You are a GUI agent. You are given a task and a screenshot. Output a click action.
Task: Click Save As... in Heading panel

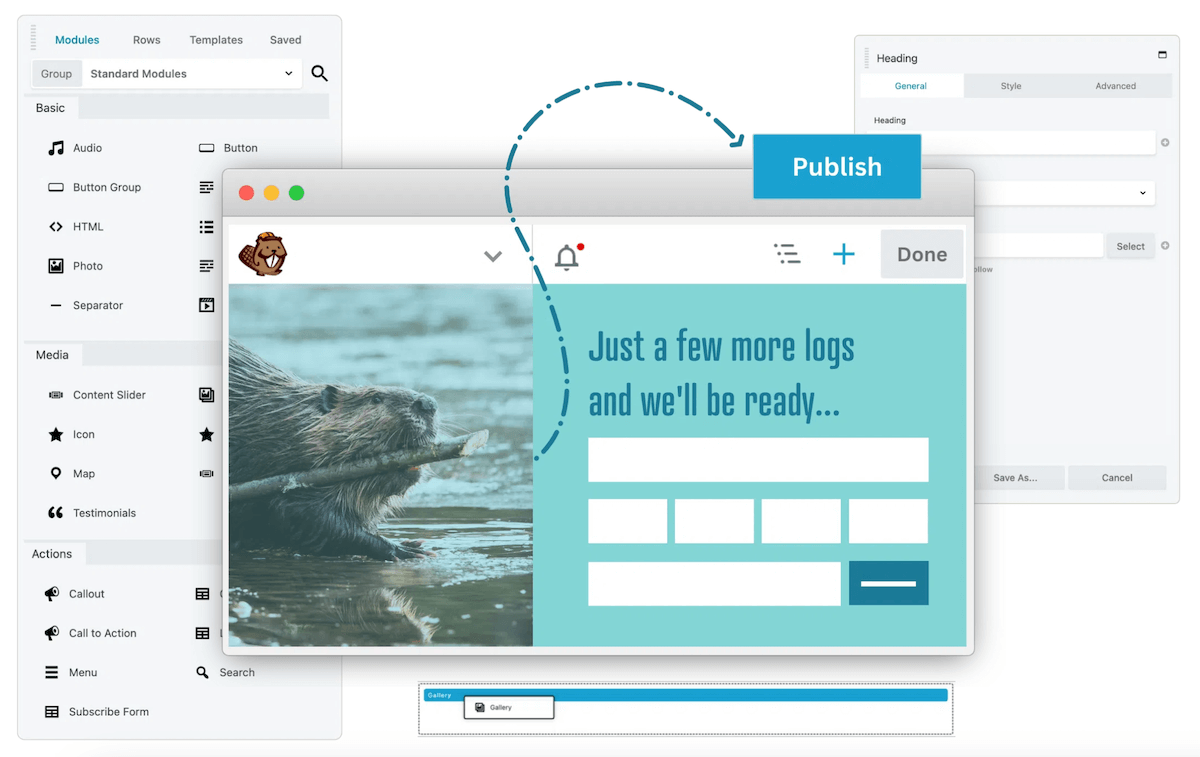click(x=1015, y=478)
